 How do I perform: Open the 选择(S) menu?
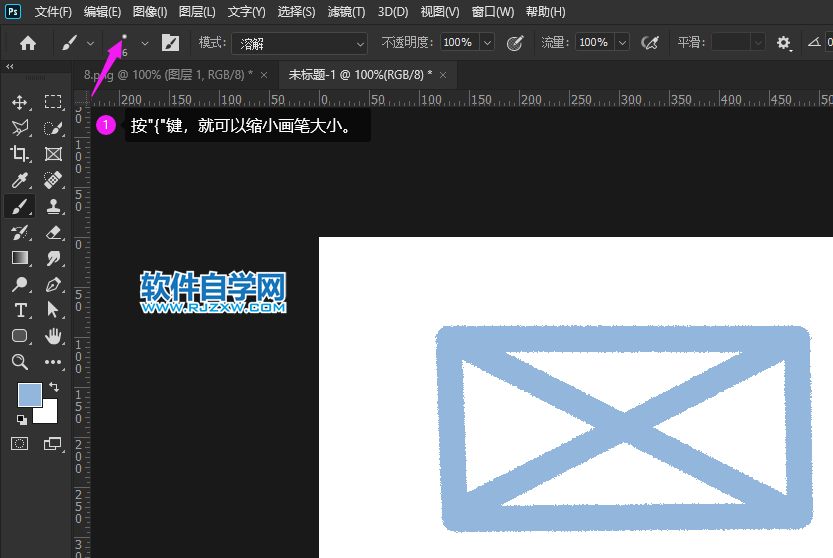coord(296,12)
